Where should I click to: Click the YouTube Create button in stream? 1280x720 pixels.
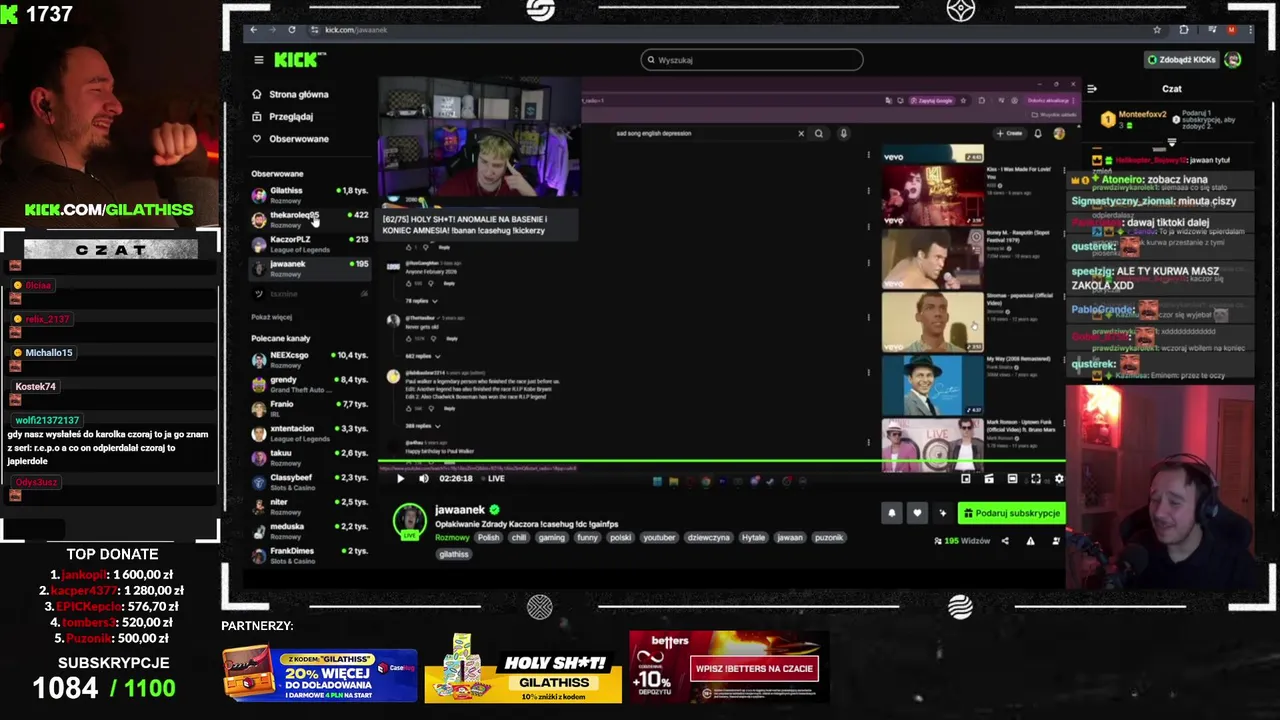[1009, 133]
